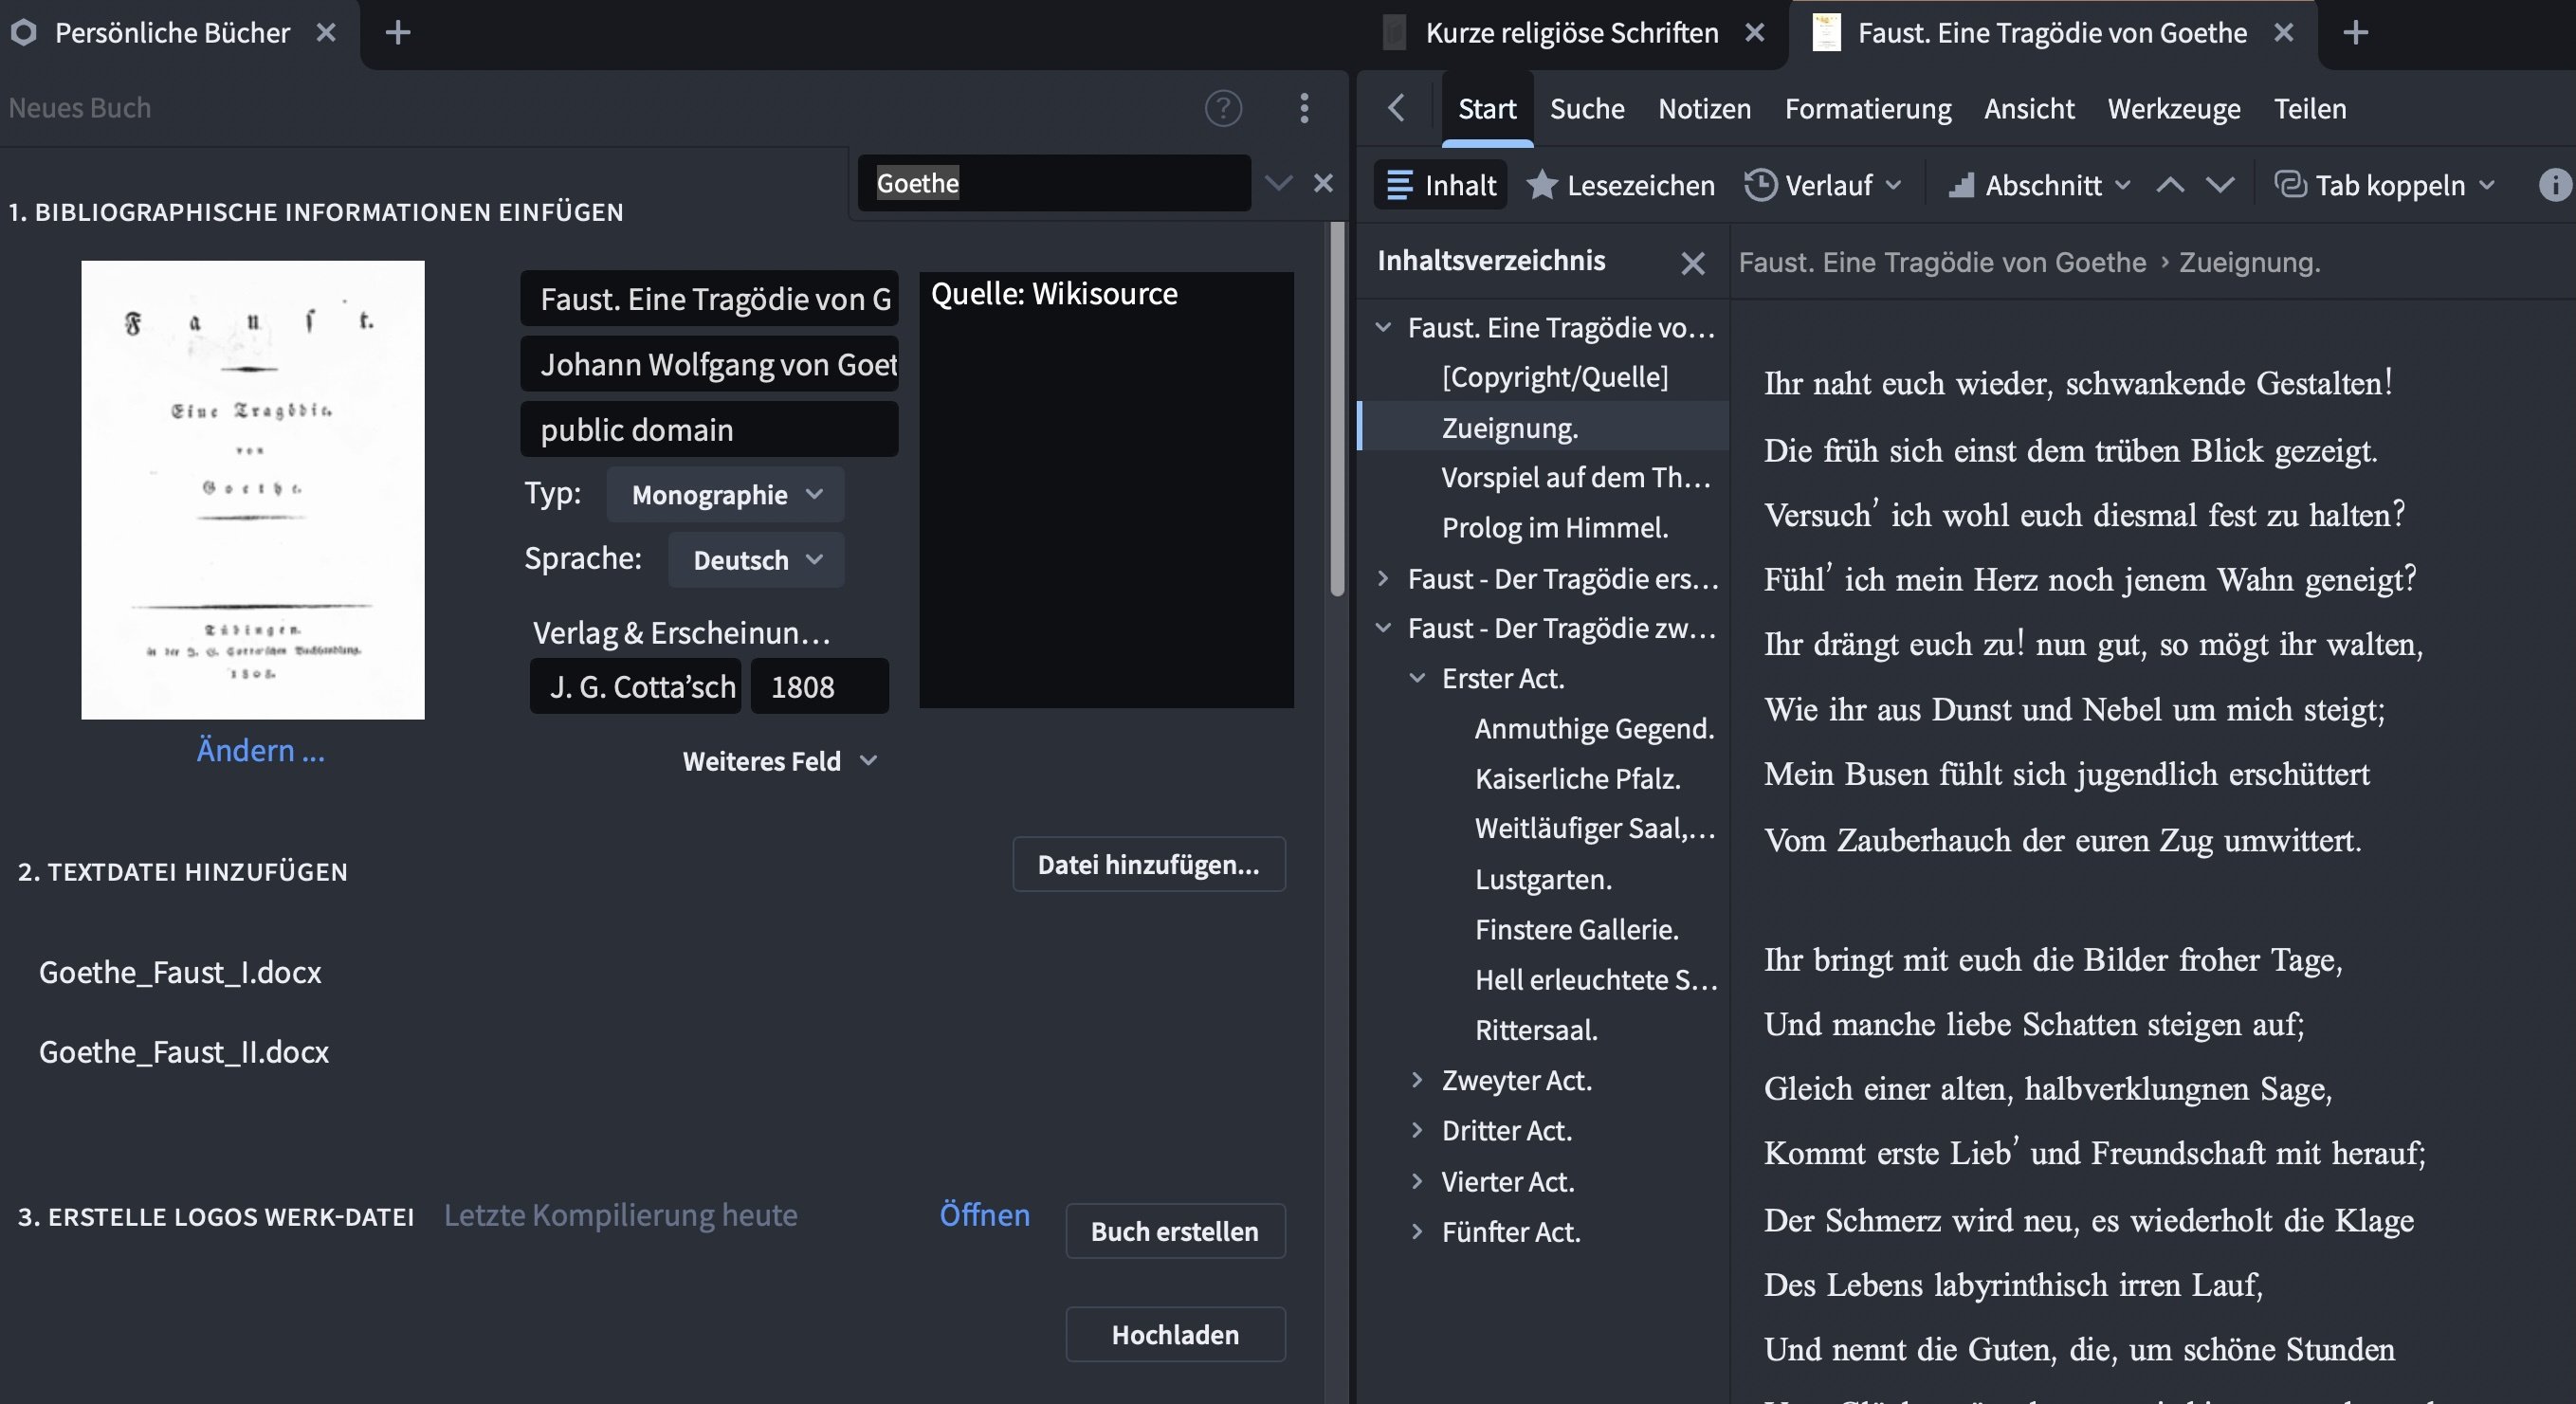Expand the Fünfter Act node
2576x1404 pixels.
pyautogui.click(x=1417, y=1231)
